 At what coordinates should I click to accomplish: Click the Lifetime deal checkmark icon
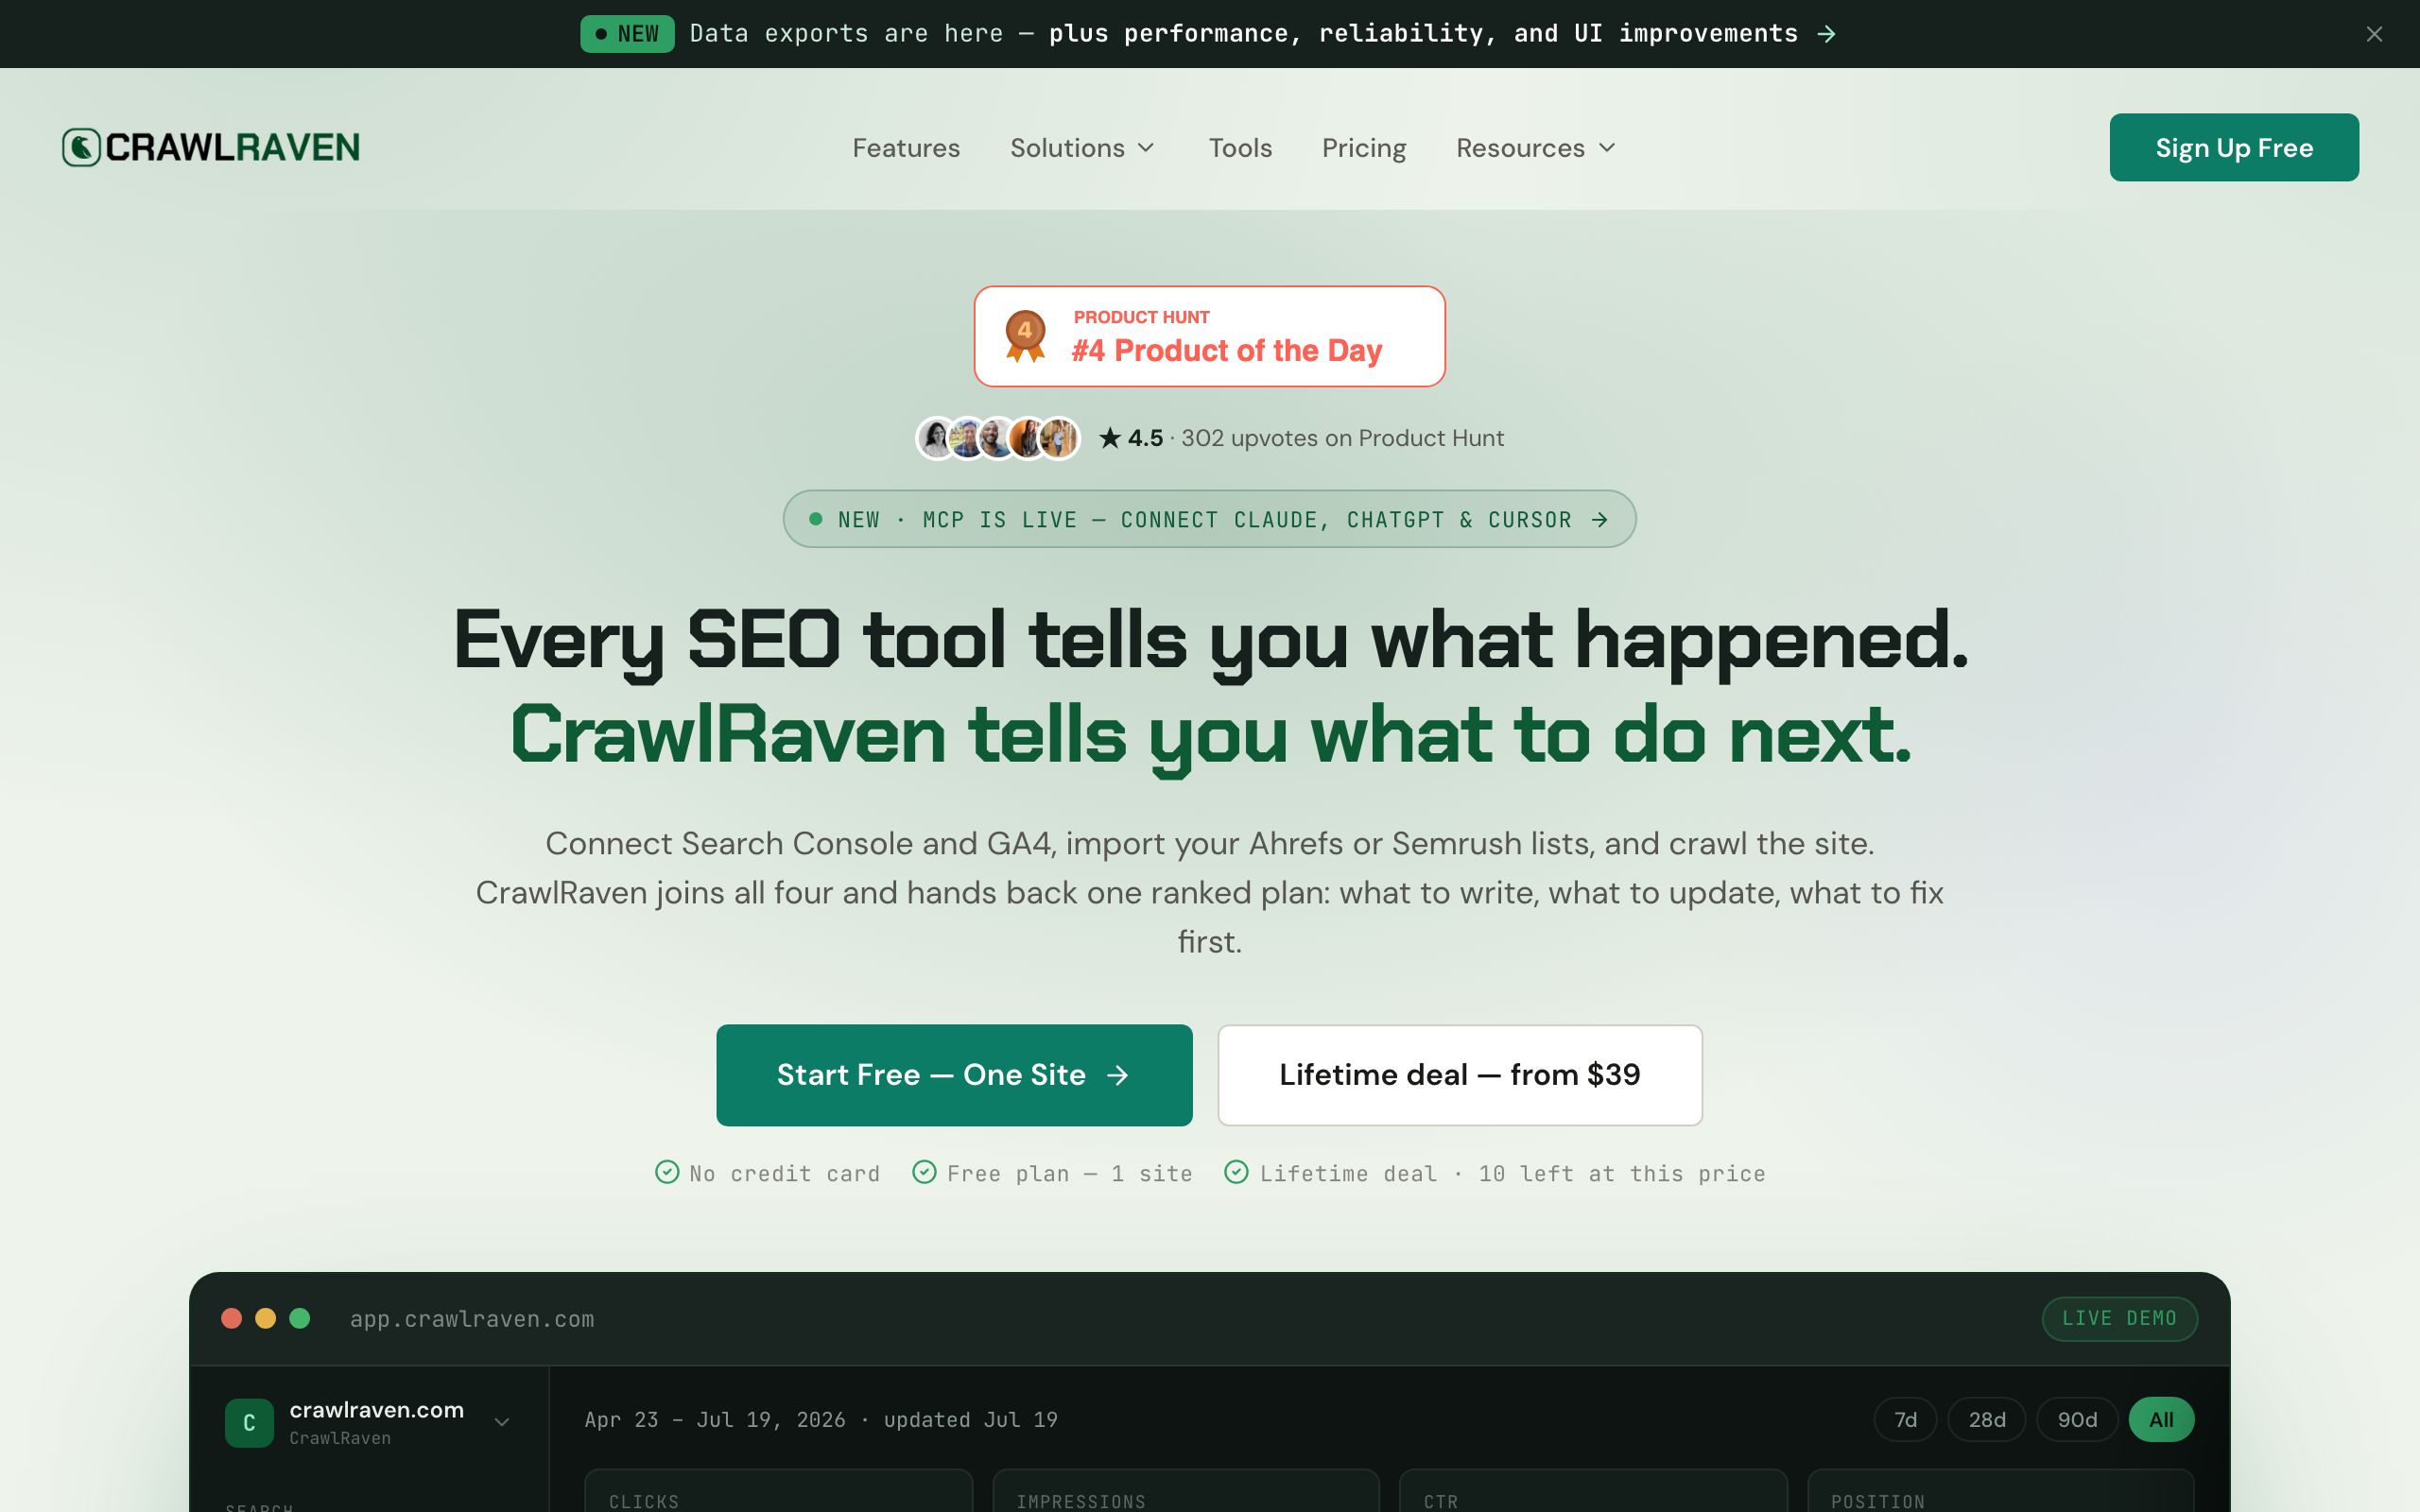[x=1236, y=1172]
